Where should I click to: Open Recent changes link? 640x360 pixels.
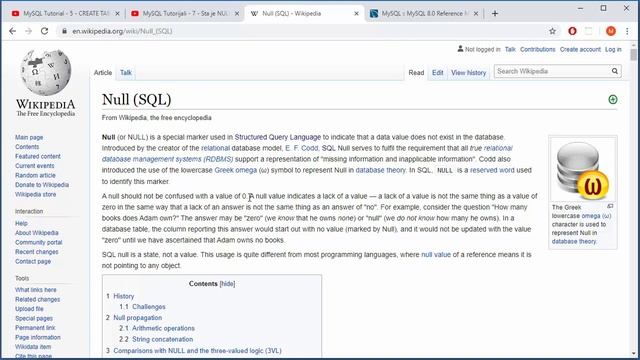coord(37,252)
